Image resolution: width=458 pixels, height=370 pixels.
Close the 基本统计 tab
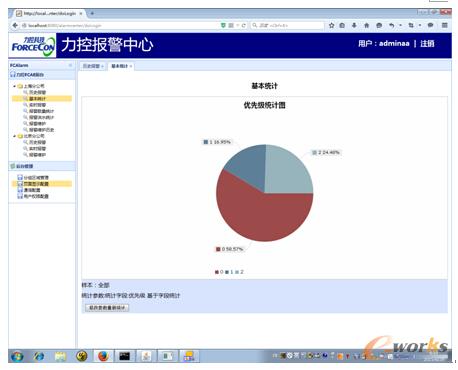131,66
